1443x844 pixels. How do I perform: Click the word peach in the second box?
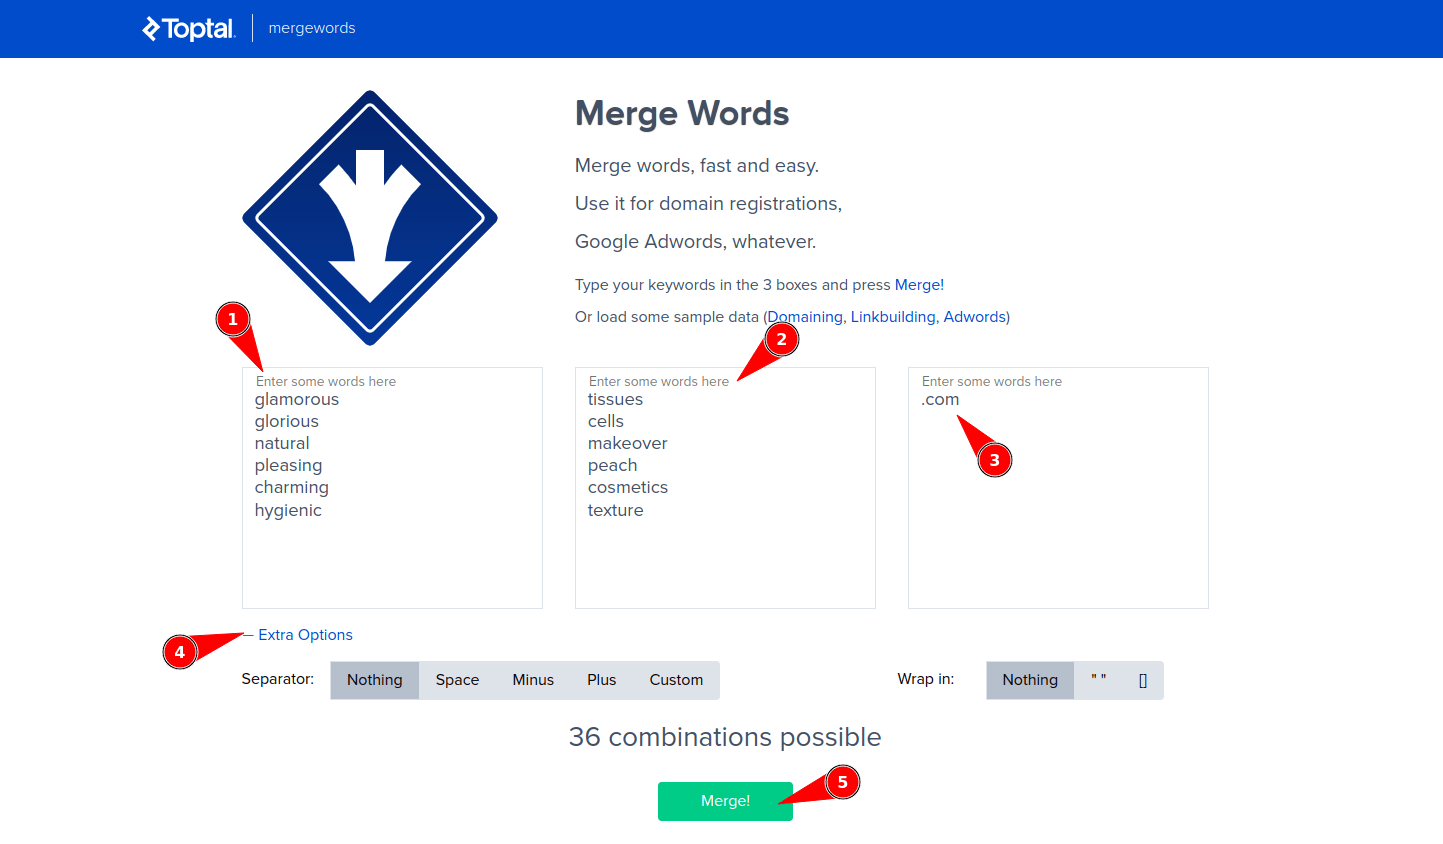pyautogui.click(x=612, y=466)
